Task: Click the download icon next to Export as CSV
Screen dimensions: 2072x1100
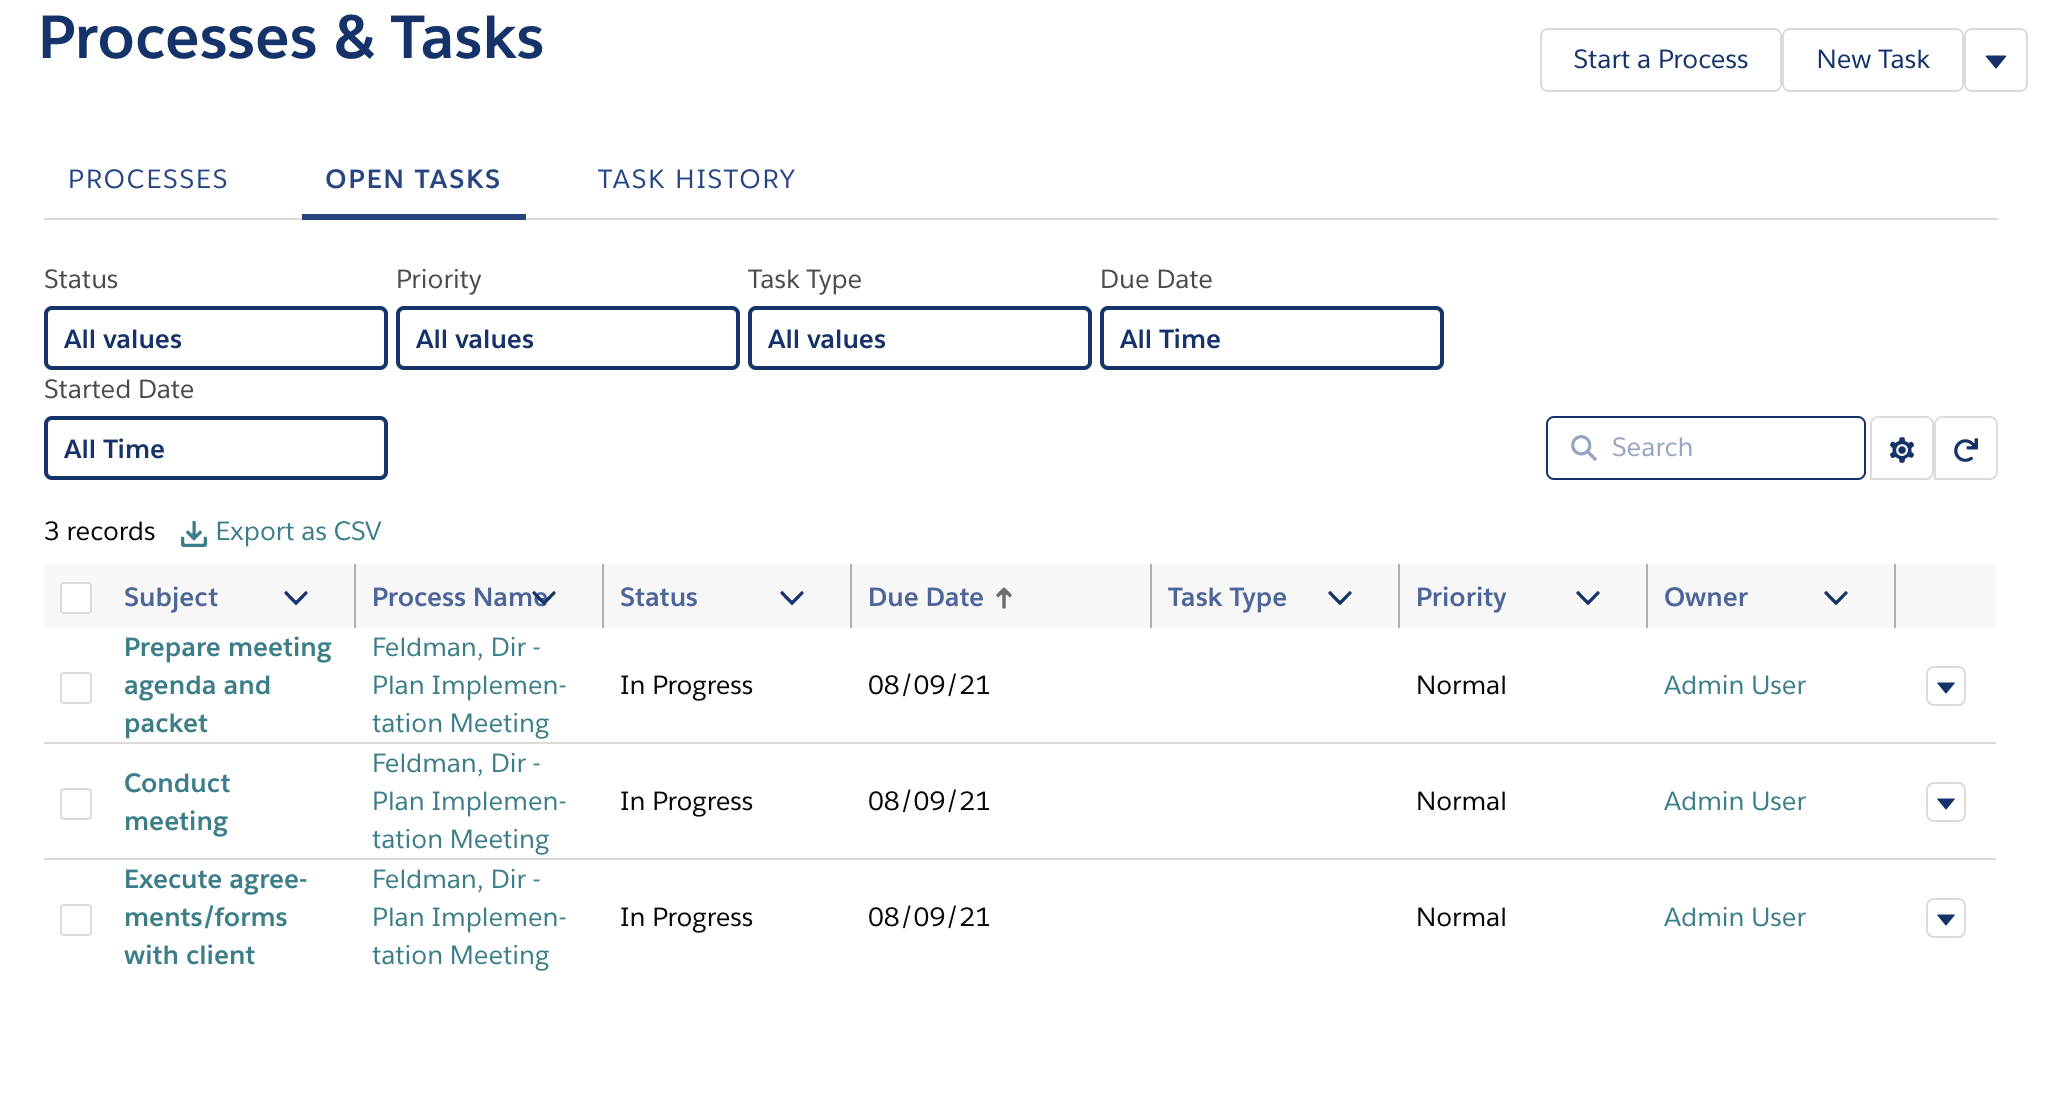Action: click(x=194, y=533)
